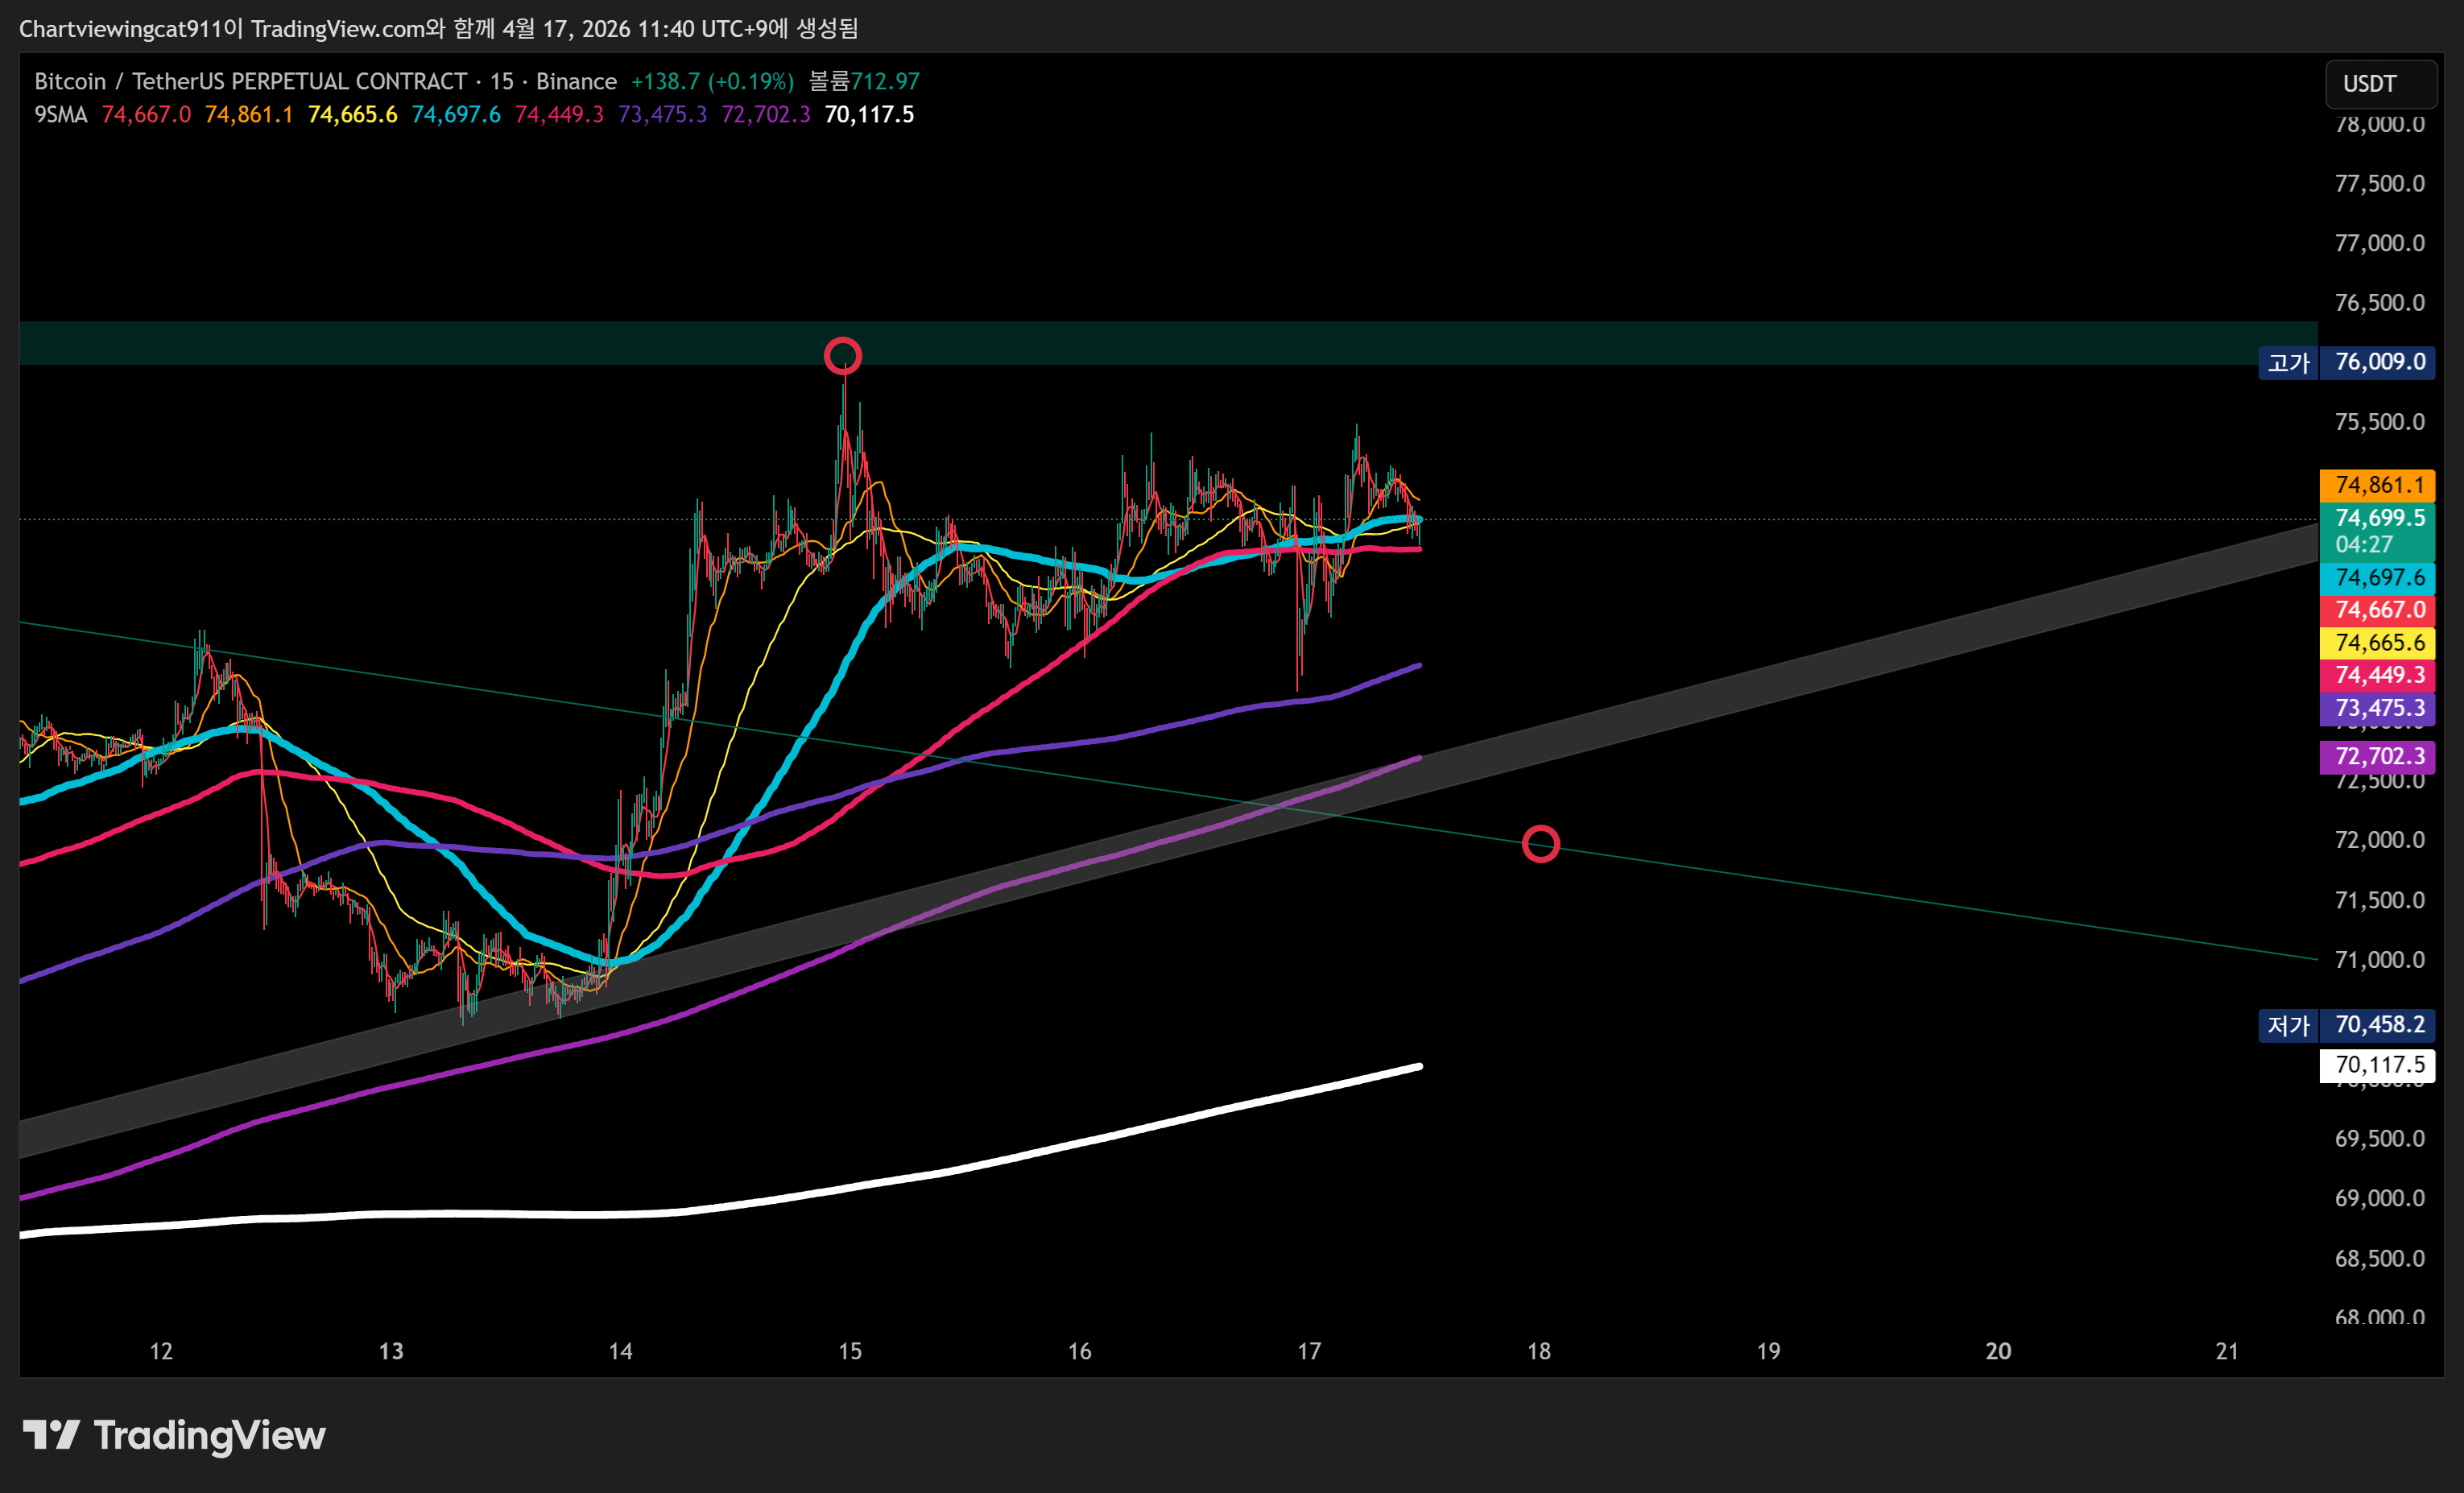Viewport: 2464px width, 1493px height.
Task: Click the 9SMA indicator label
Action: pos(60,115)
